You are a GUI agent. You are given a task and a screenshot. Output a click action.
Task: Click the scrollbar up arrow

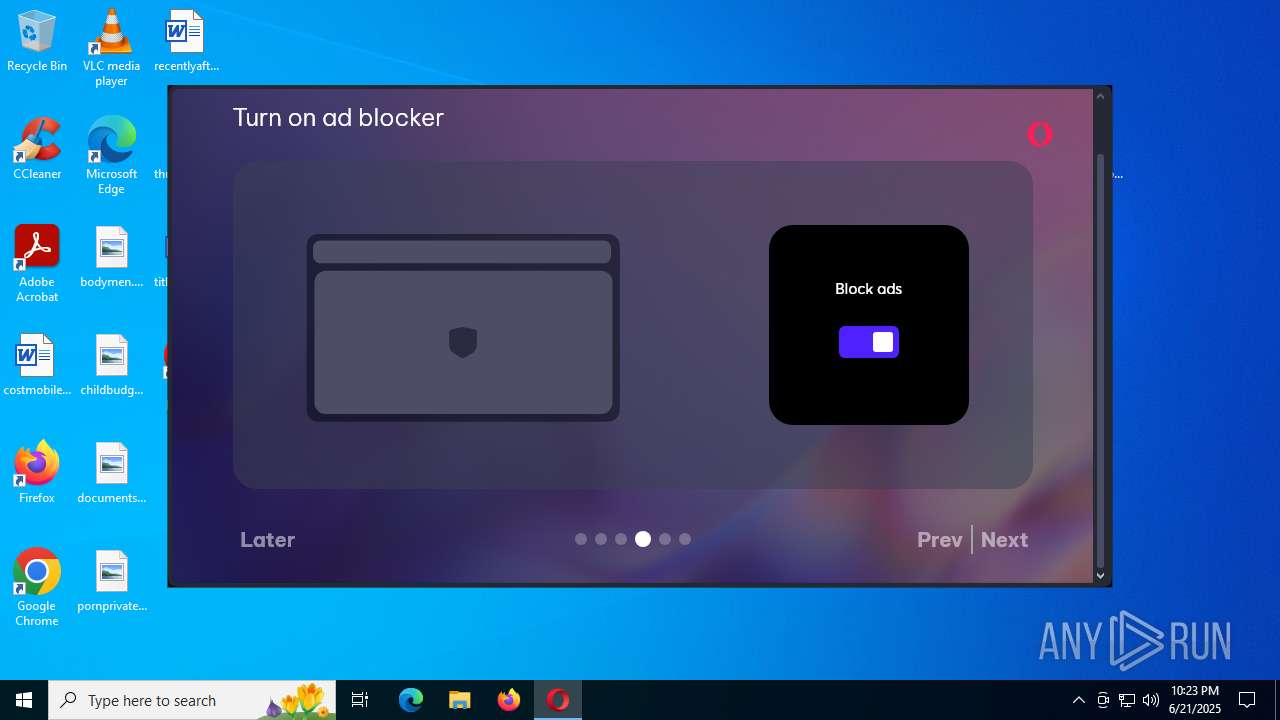1101,96
